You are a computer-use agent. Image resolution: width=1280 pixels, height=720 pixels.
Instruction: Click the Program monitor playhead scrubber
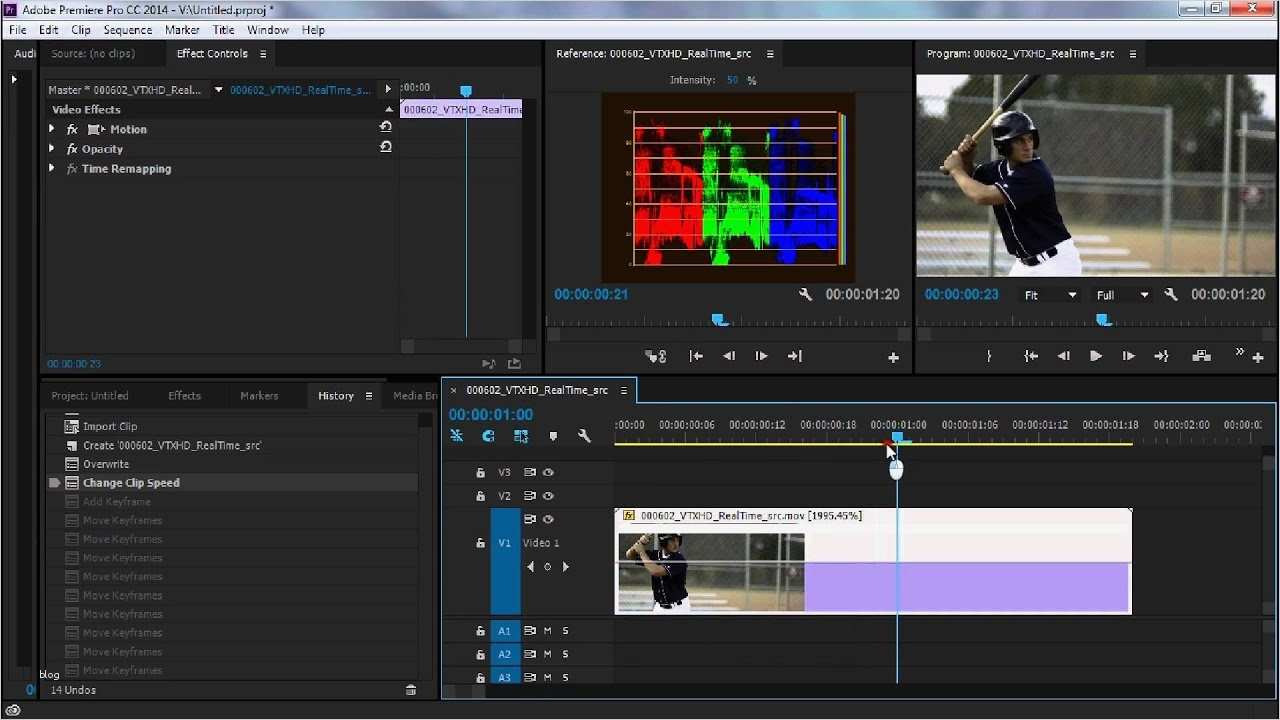[x=1103, y=320]
